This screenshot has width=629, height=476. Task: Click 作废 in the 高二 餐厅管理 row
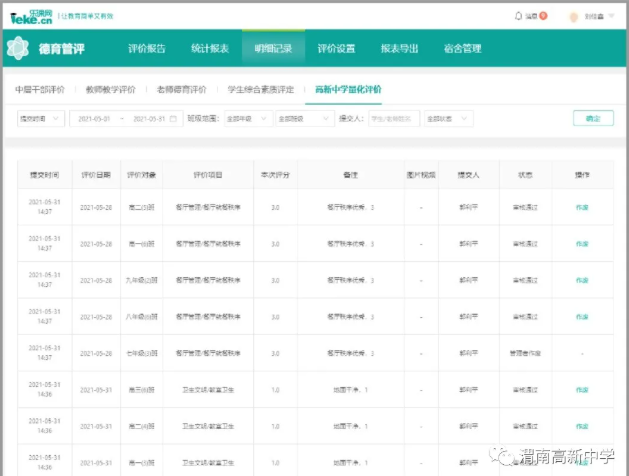582,207
